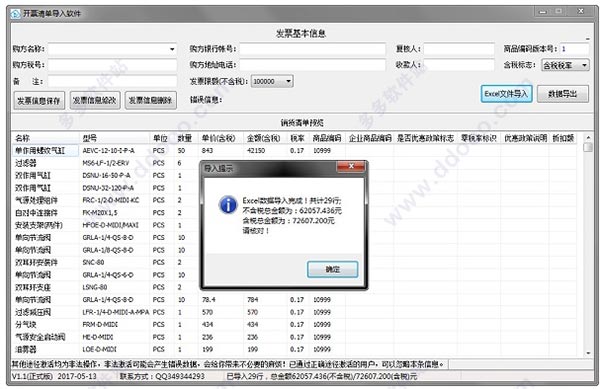
Task: Click 单价(含税) column header
Action: (221, 138)
